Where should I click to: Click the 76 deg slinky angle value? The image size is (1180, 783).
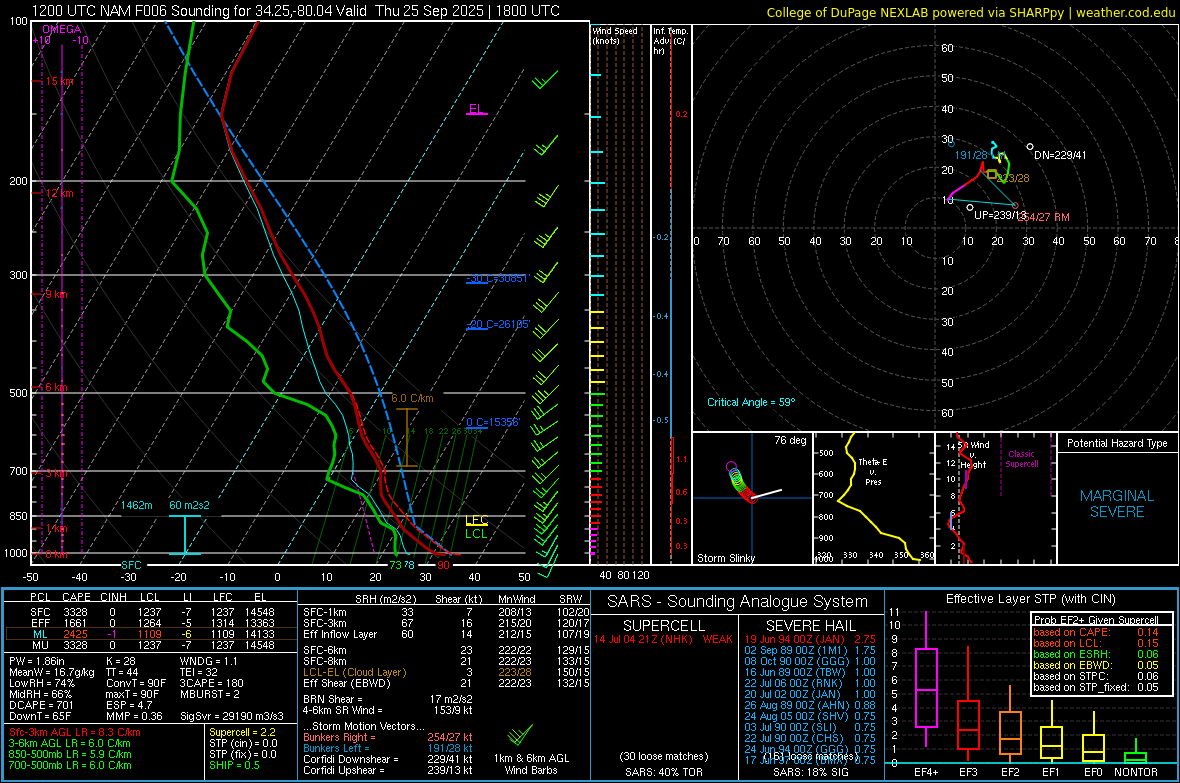pyautogui.click(x=790, y=440)
